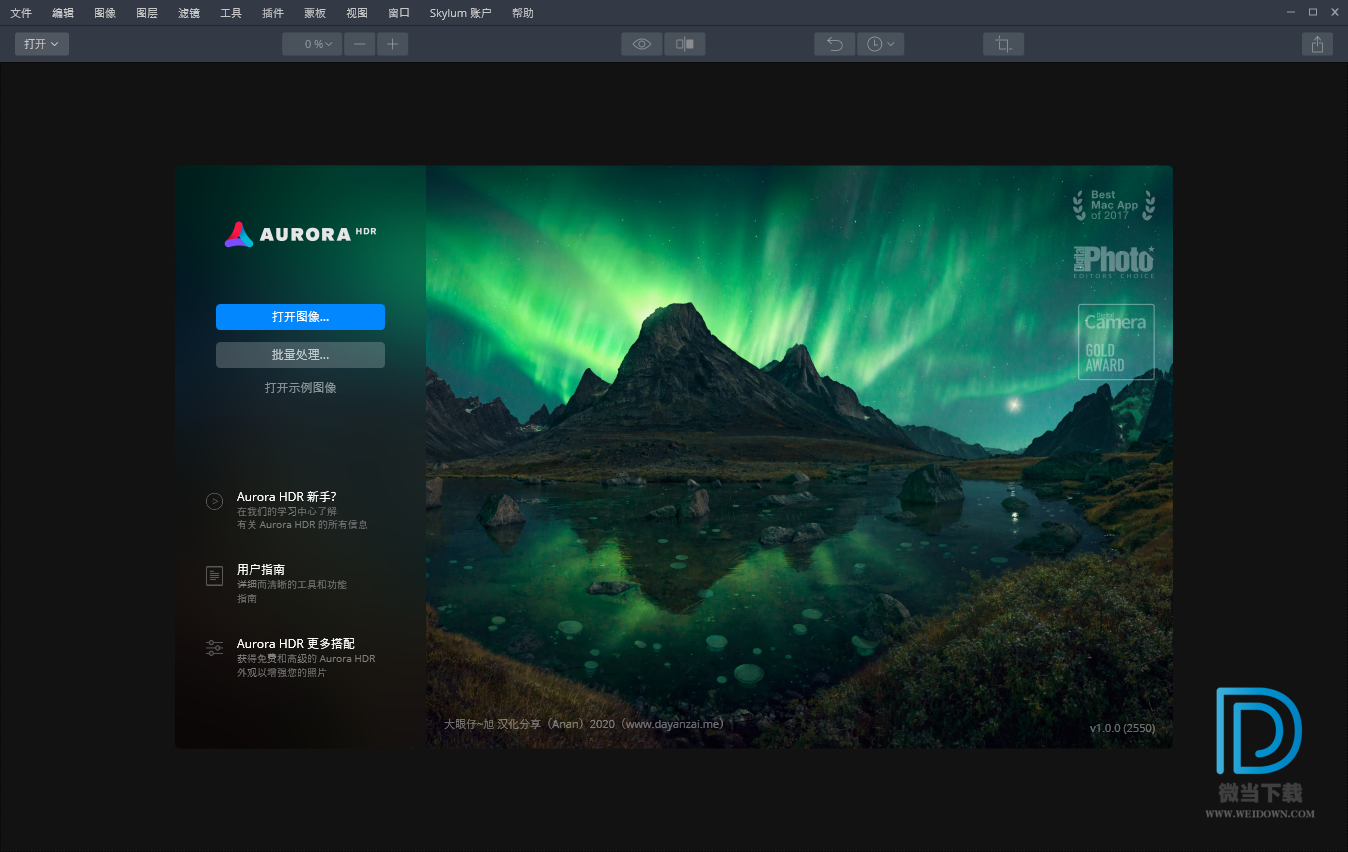The width and height of the screenshot is (1348, 852).
Task: Click the 打开图像... button
Action: coord(300,317)
